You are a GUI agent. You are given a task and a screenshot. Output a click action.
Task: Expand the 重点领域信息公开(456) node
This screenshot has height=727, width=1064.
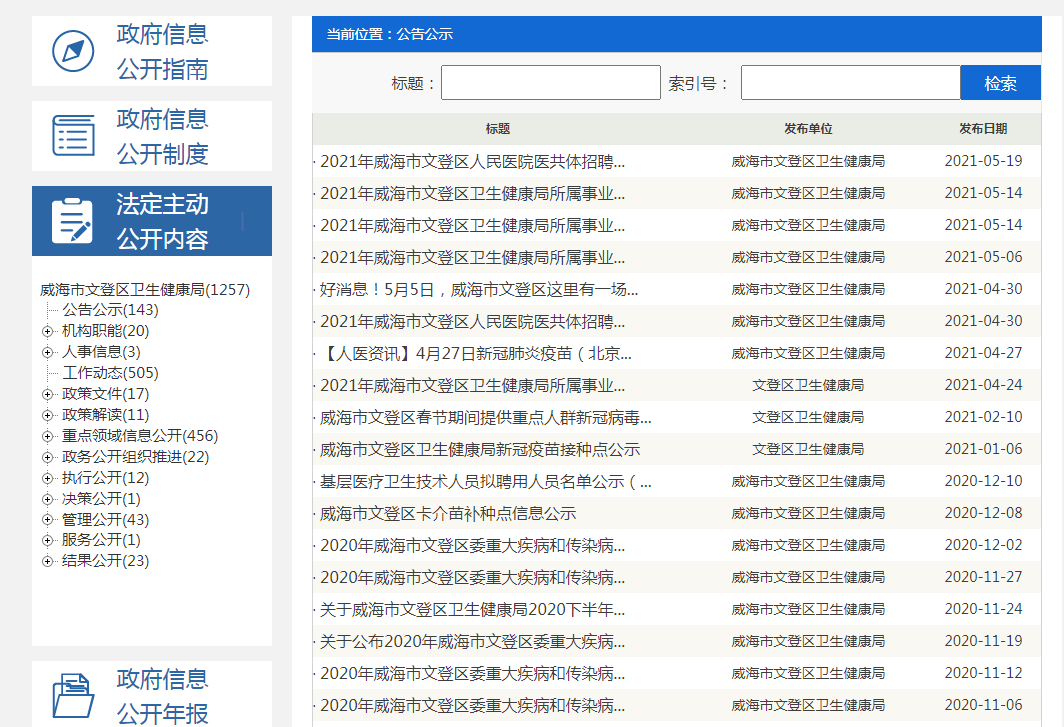click(47, 436)
